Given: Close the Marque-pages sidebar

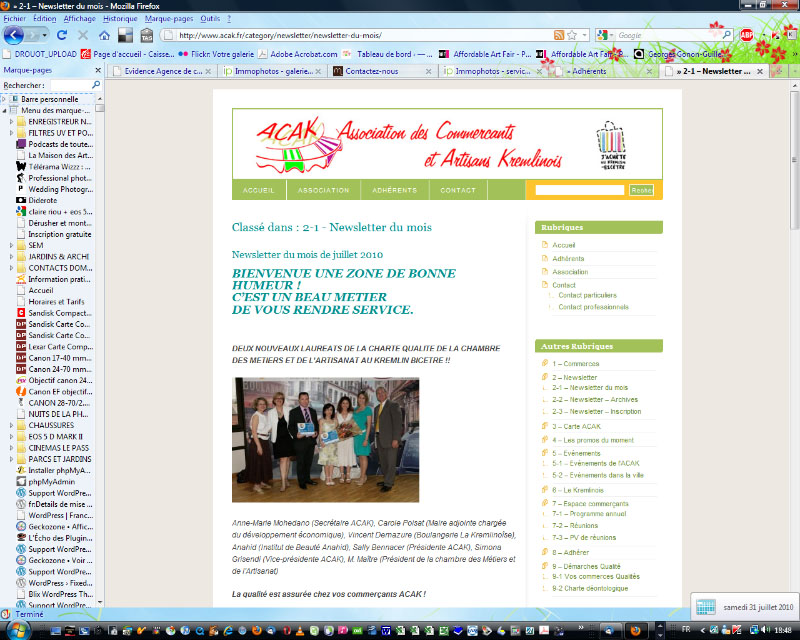Looking at the screenshot, I should point(98,70).
